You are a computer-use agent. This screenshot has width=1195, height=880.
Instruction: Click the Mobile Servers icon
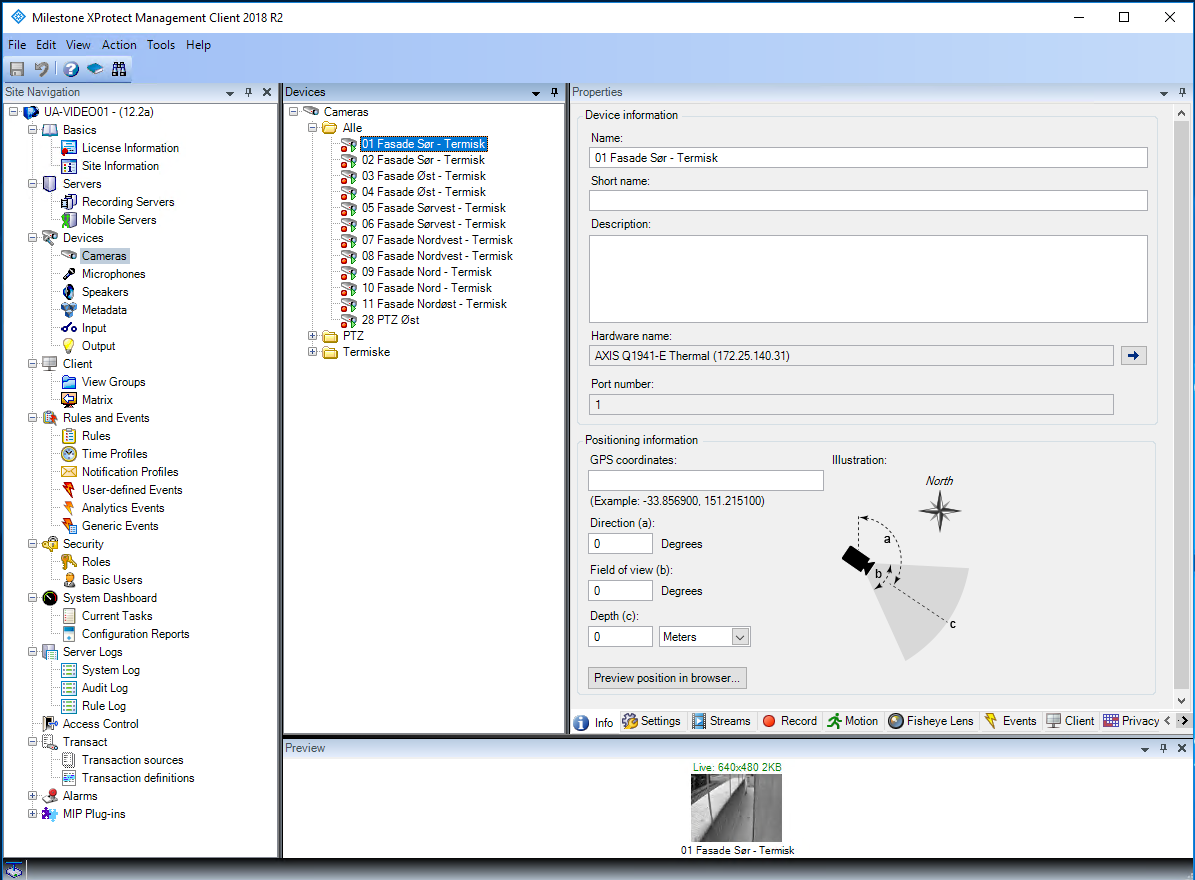coord(69,220)
